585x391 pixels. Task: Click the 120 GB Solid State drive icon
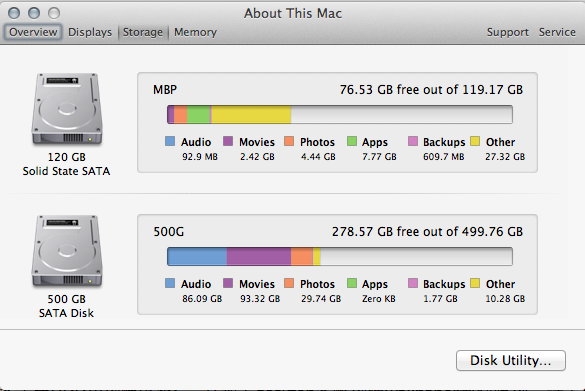[x=67, y=109]
